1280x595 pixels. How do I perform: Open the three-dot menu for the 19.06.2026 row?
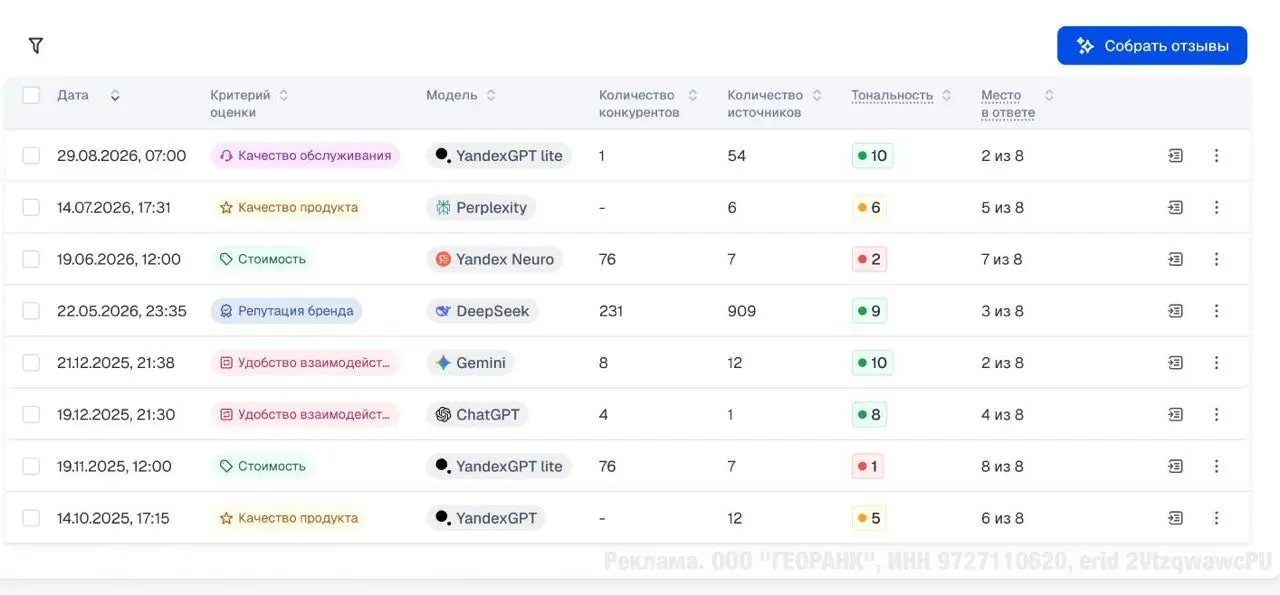(x=1216, y=259)
